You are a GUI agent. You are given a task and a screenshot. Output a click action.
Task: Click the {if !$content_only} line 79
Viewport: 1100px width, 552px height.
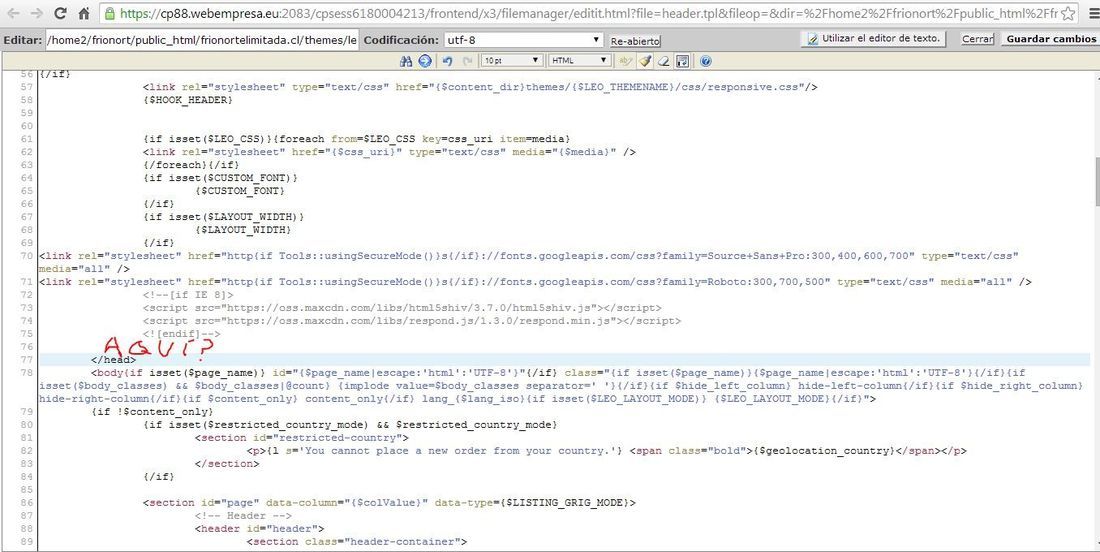point(152,412)
